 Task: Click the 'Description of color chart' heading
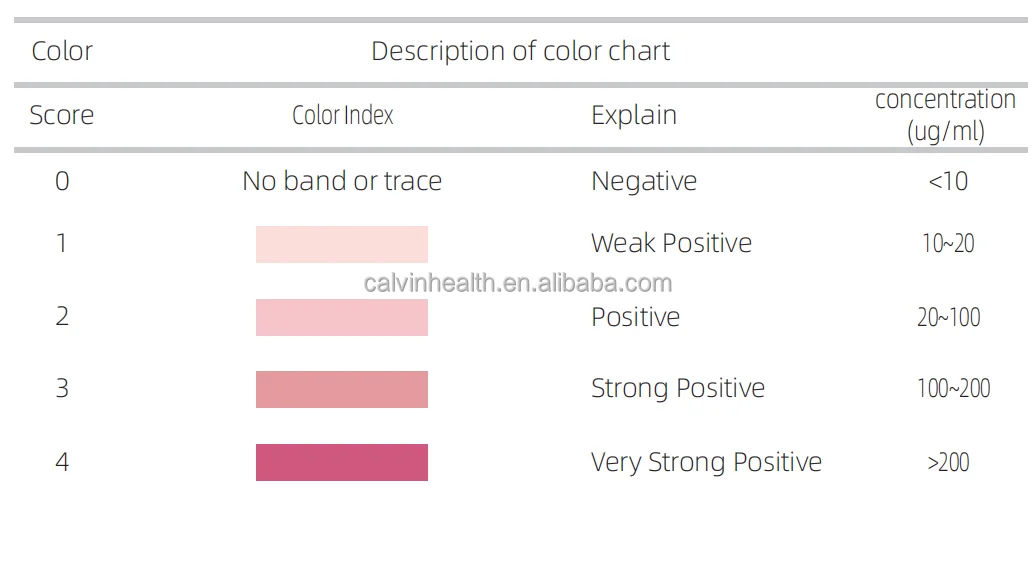[x=520, y=51]
